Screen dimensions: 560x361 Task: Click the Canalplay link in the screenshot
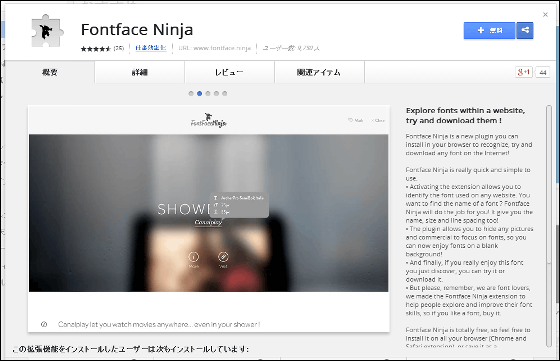208,222
